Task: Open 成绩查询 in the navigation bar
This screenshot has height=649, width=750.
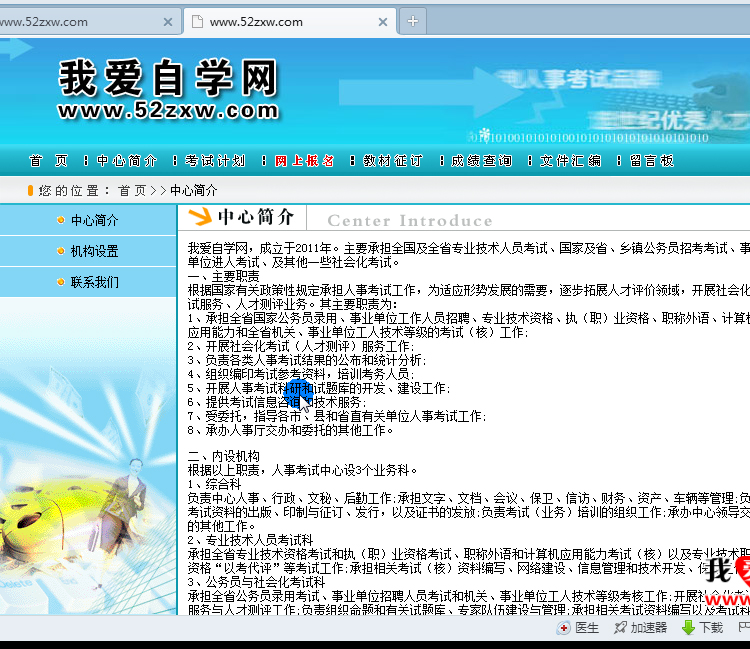Action: pyautogui.click(x=481, y=161)
